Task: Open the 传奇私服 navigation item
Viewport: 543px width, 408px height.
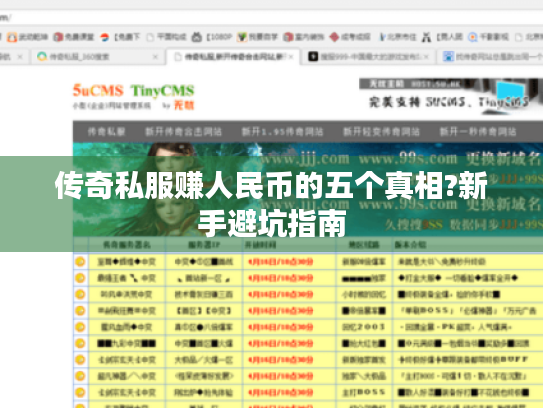Action: tap(106, 132)
